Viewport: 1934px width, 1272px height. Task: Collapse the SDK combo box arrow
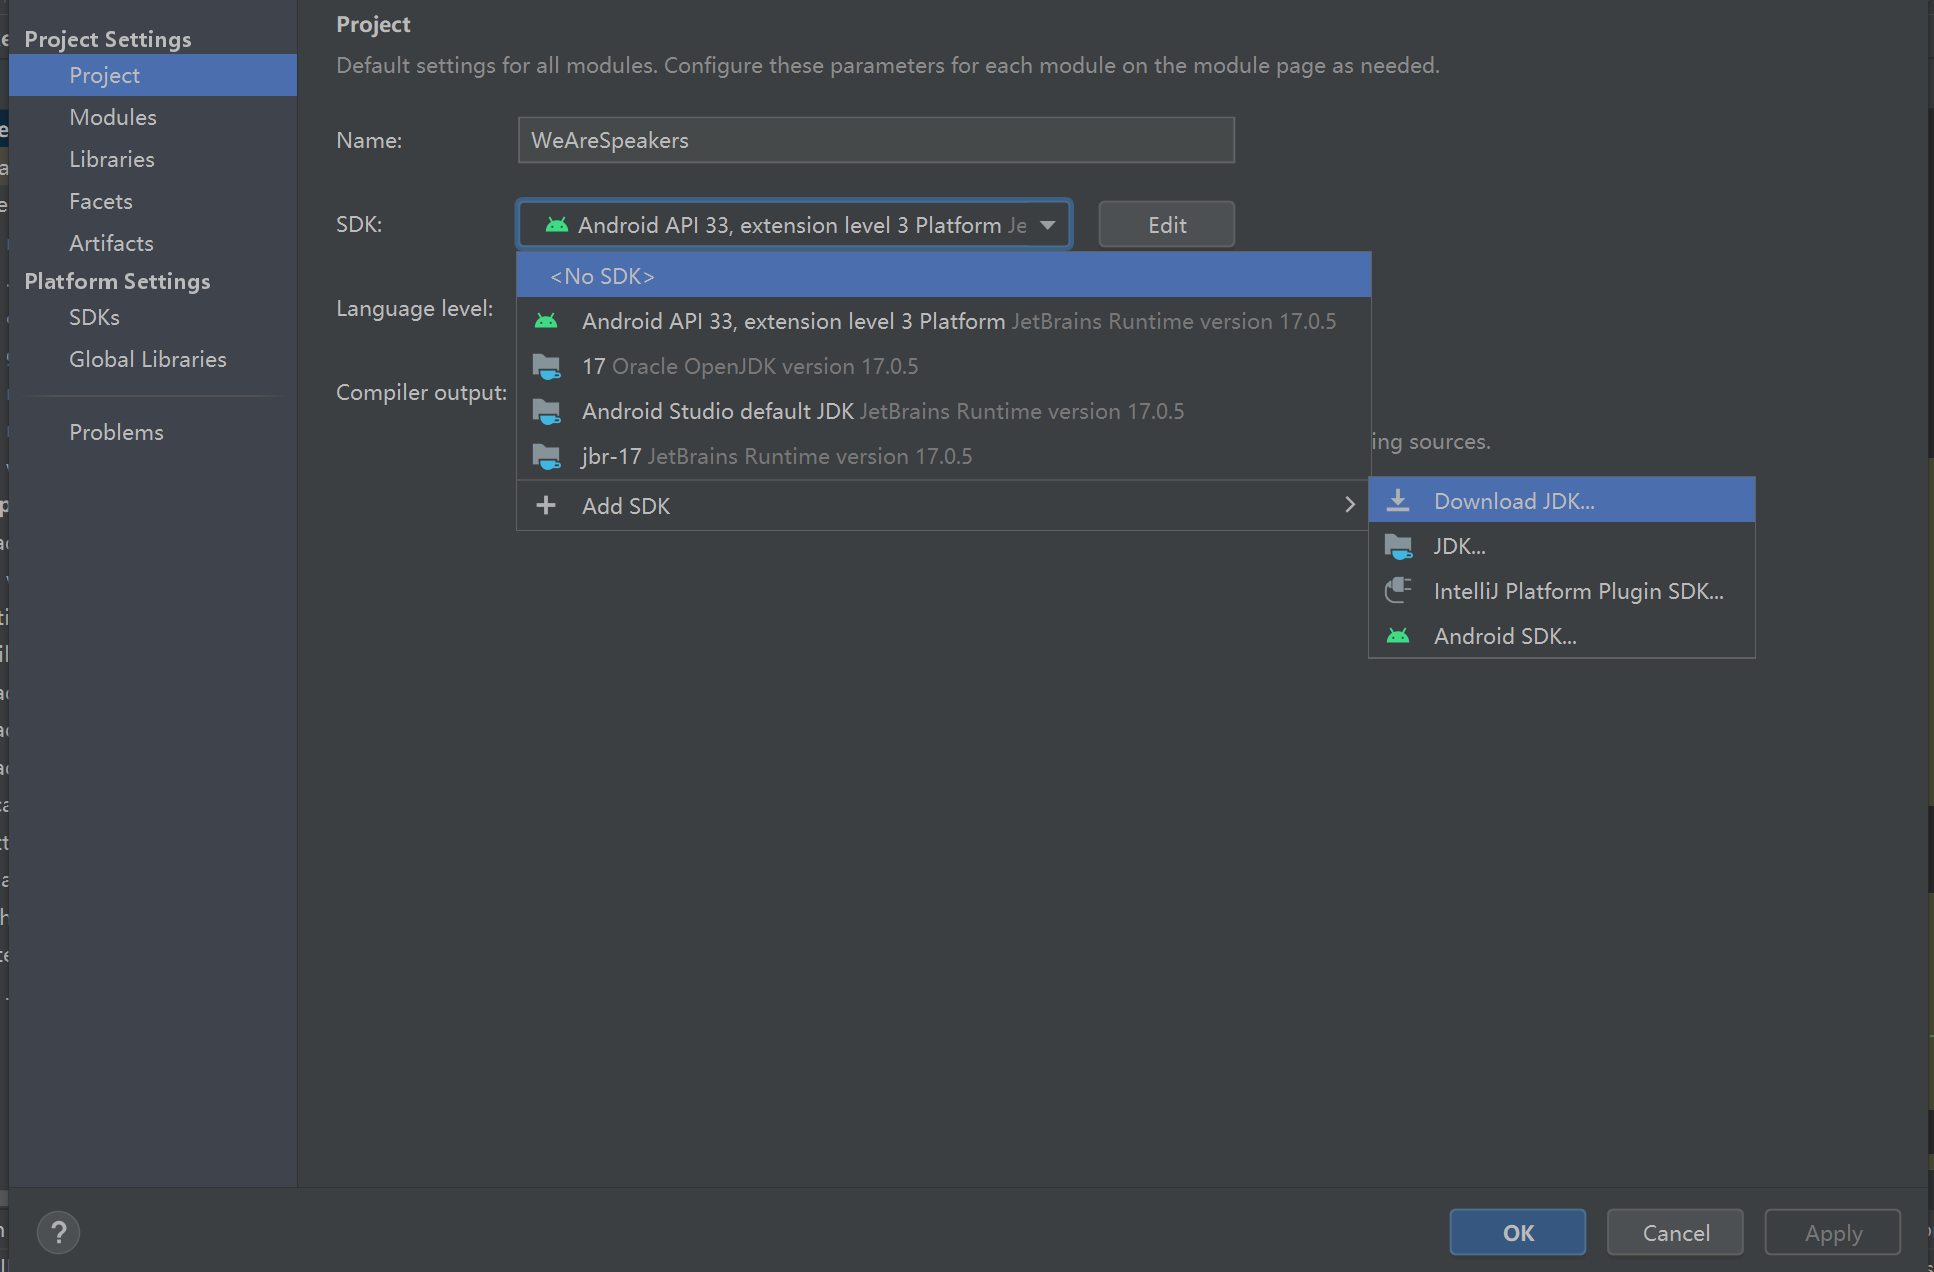coord(1047,225)
